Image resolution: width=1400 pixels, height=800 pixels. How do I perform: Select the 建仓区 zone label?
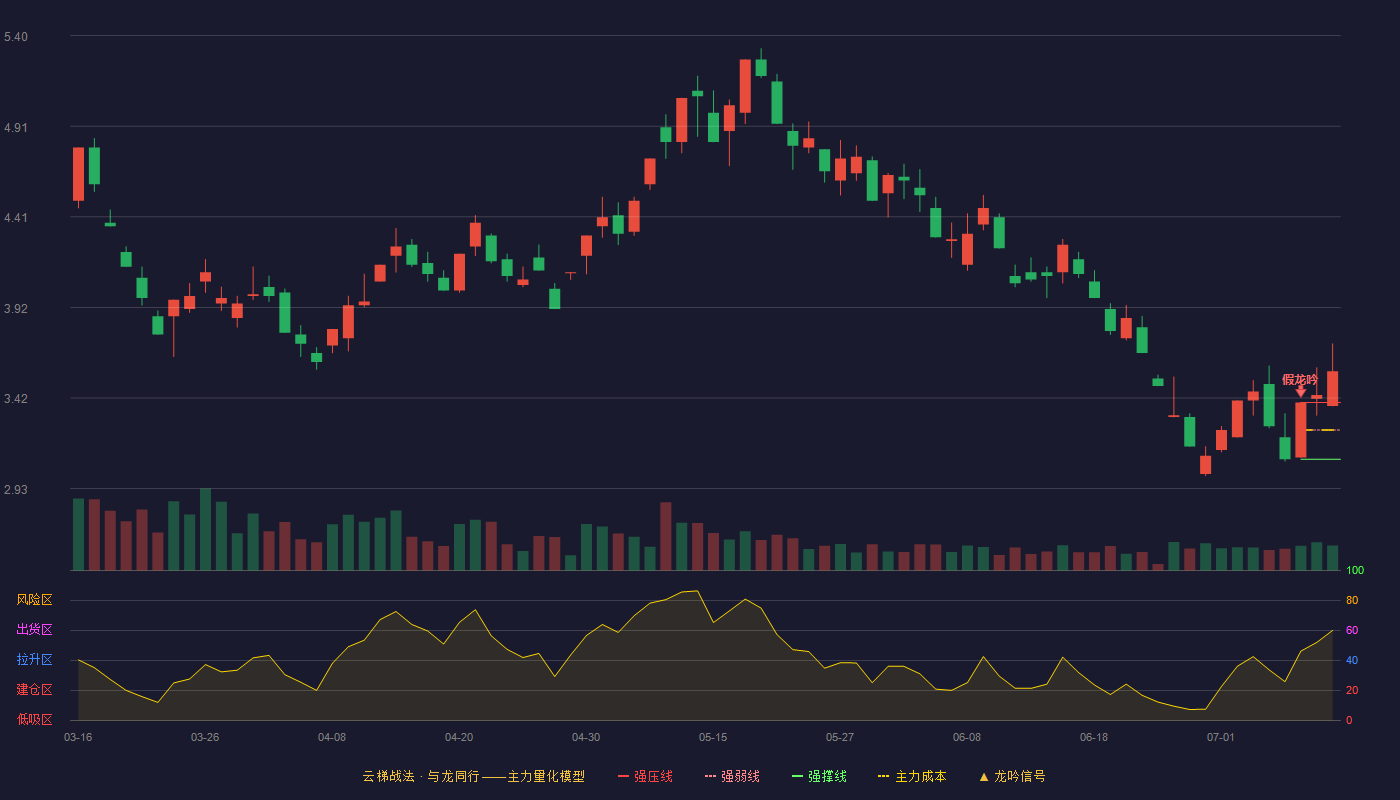34,690
